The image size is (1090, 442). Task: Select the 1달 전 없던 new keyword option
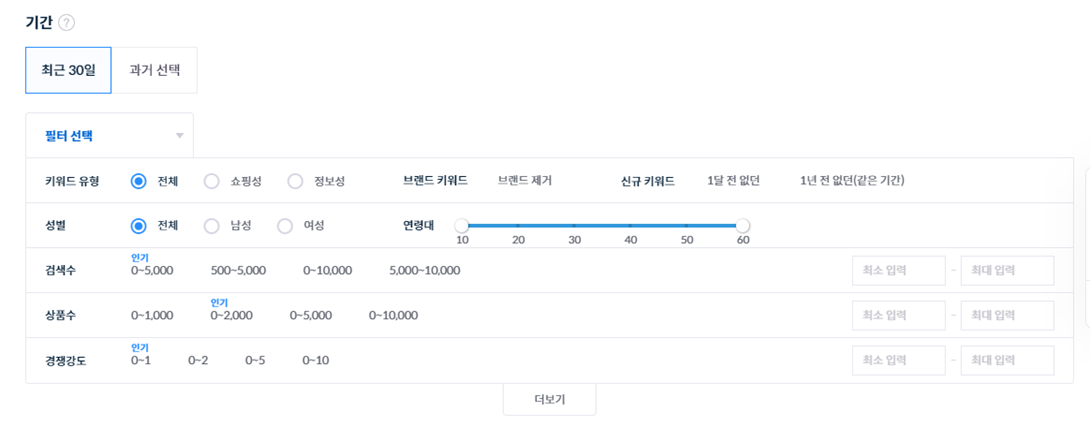[x=733, y=181]
